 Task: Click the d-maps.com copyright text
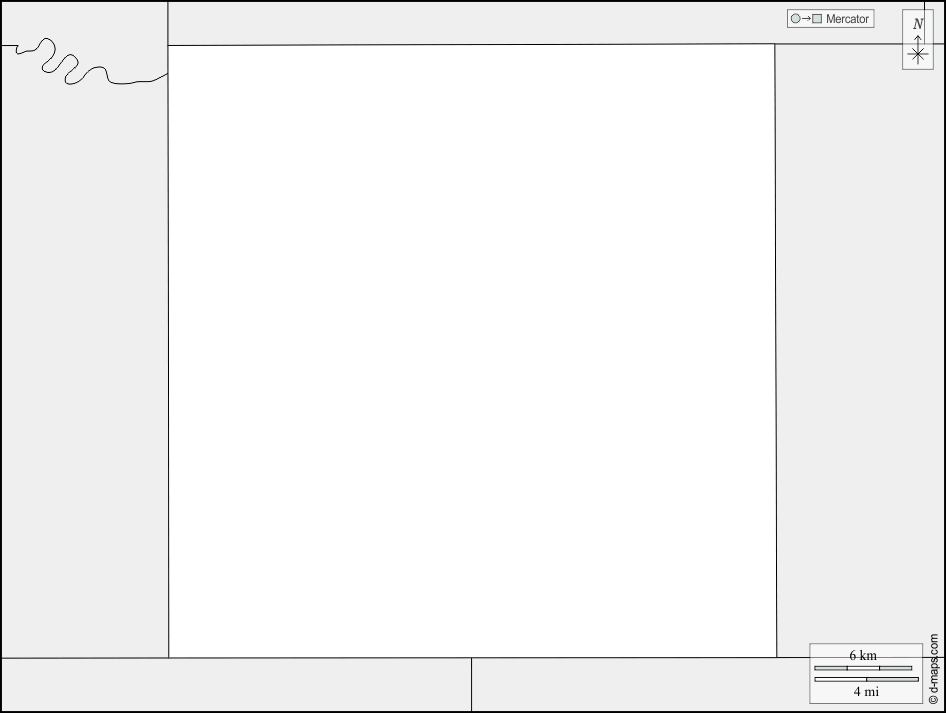pos(933,668)
